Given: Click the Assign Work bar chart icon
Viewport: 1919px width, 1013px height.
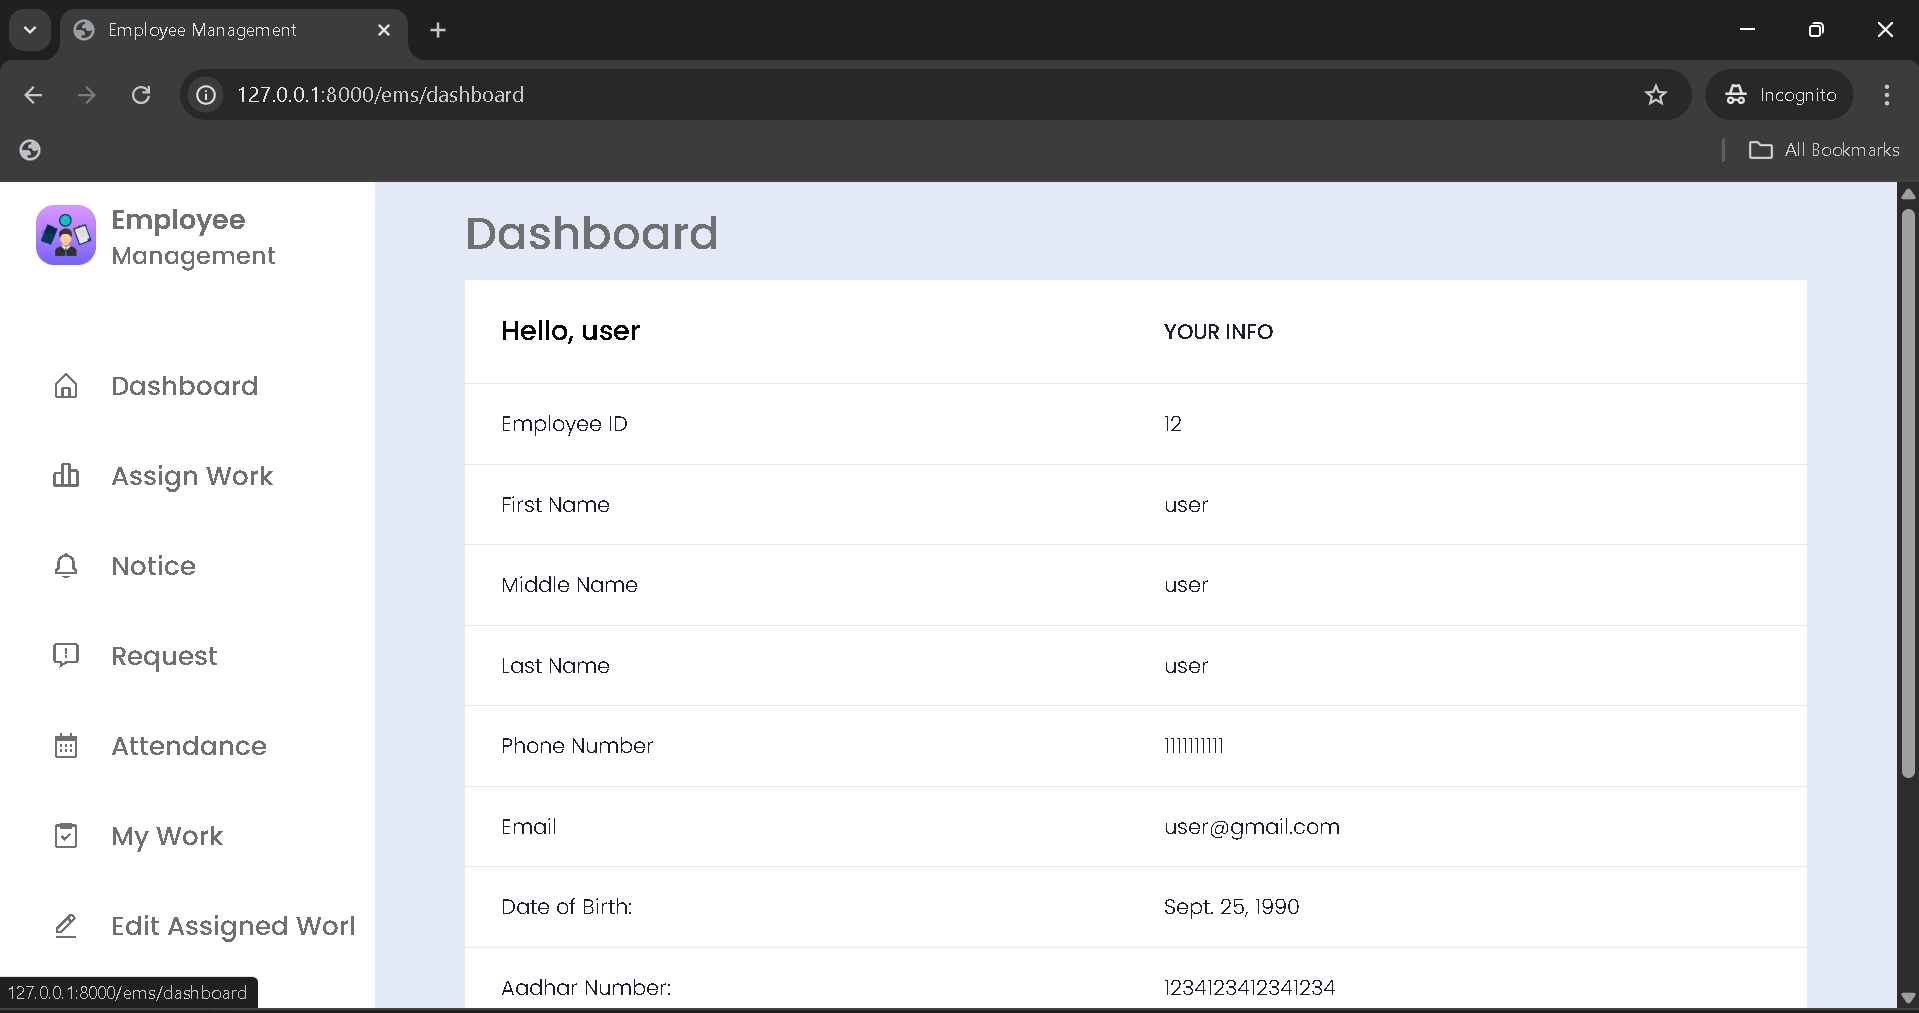Looking at the screenshot, I should [66, 476].
